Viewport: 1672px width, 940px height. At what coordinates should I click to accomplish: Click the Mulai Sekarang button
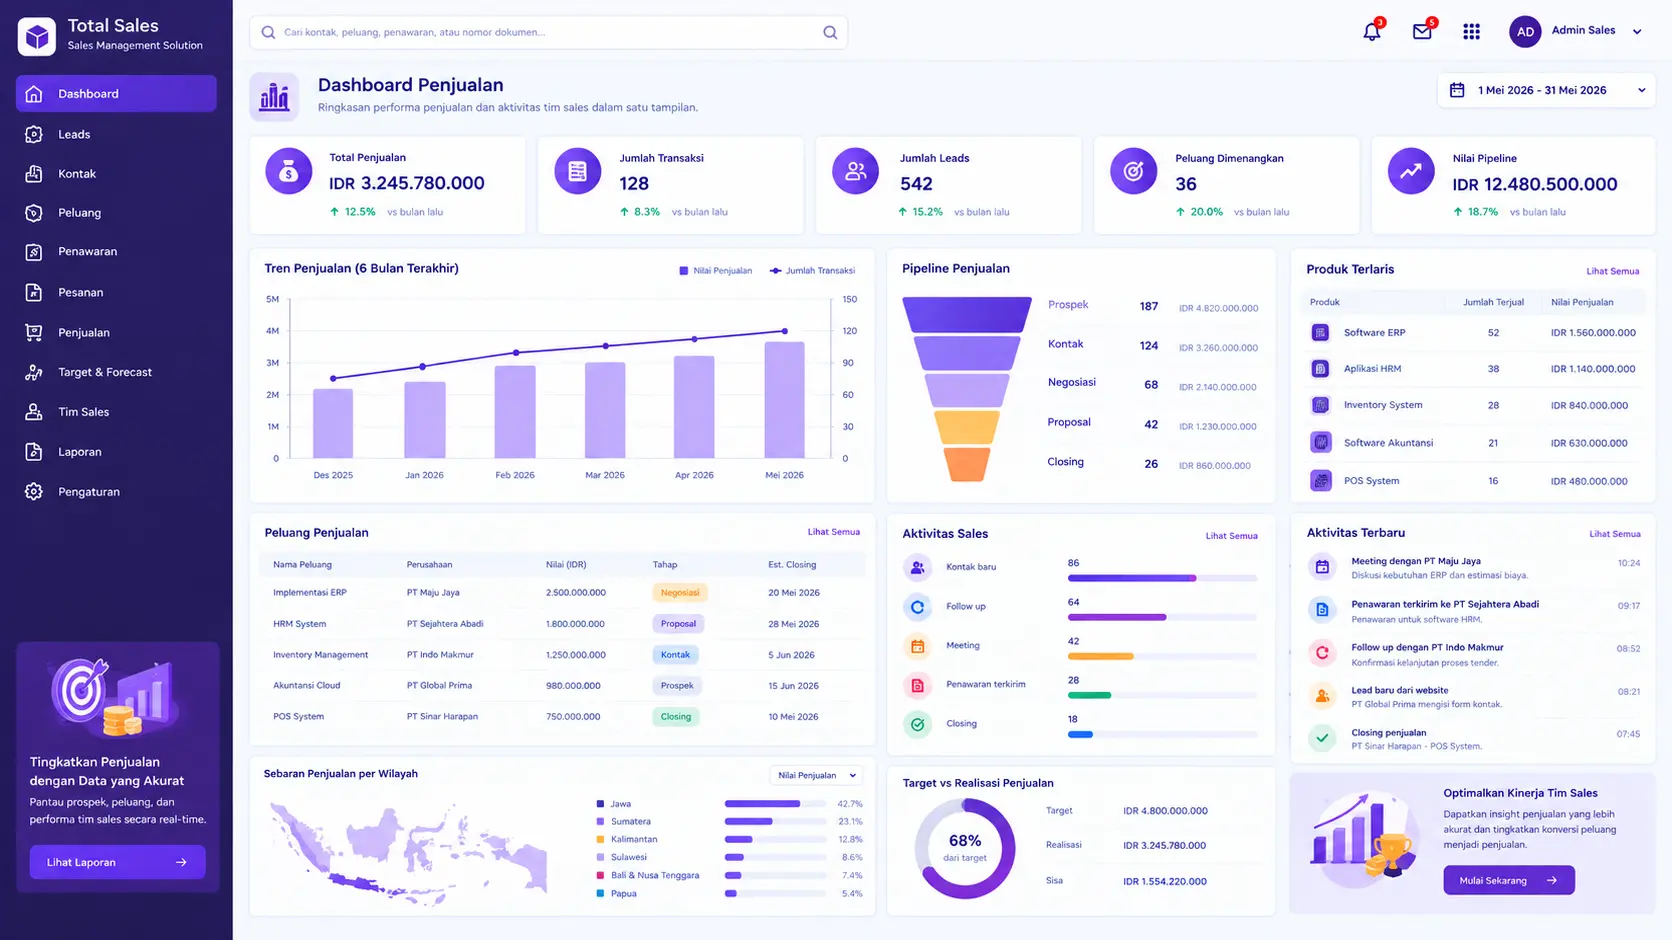click(x=1509, y=880)
